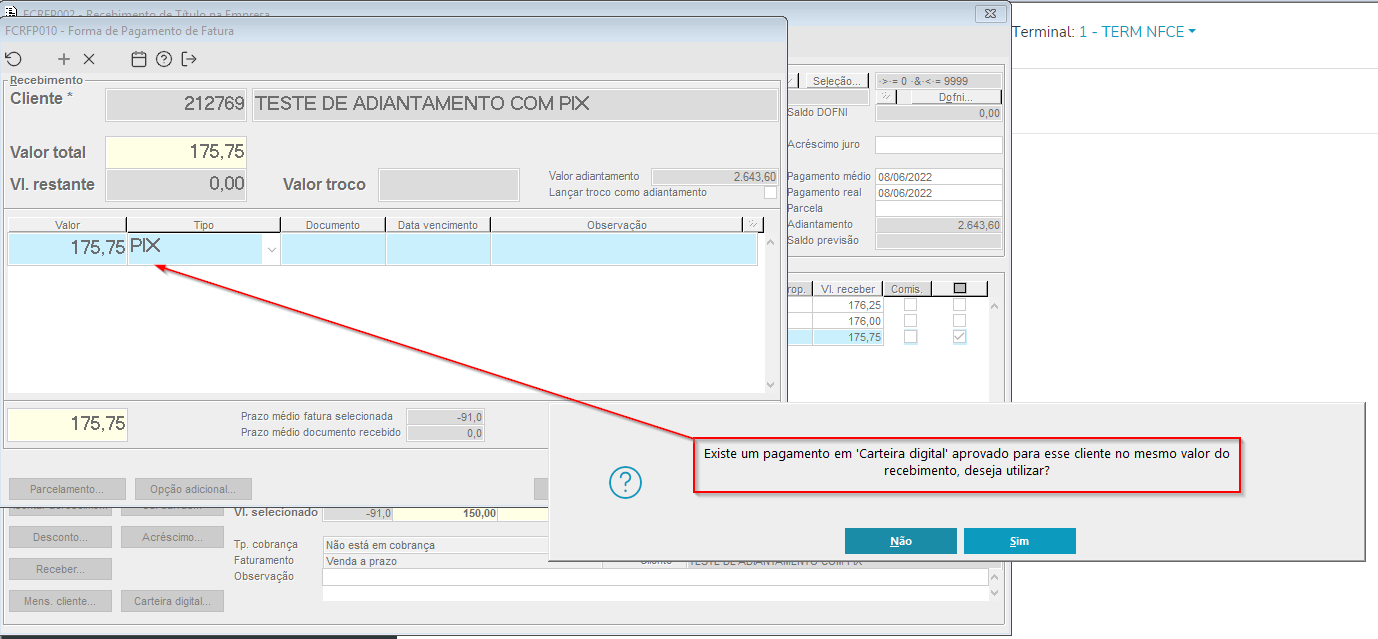Click the grid options icon beside Observação header
The height and width of the screenshot is (639, 1378).
click(752, 225)
